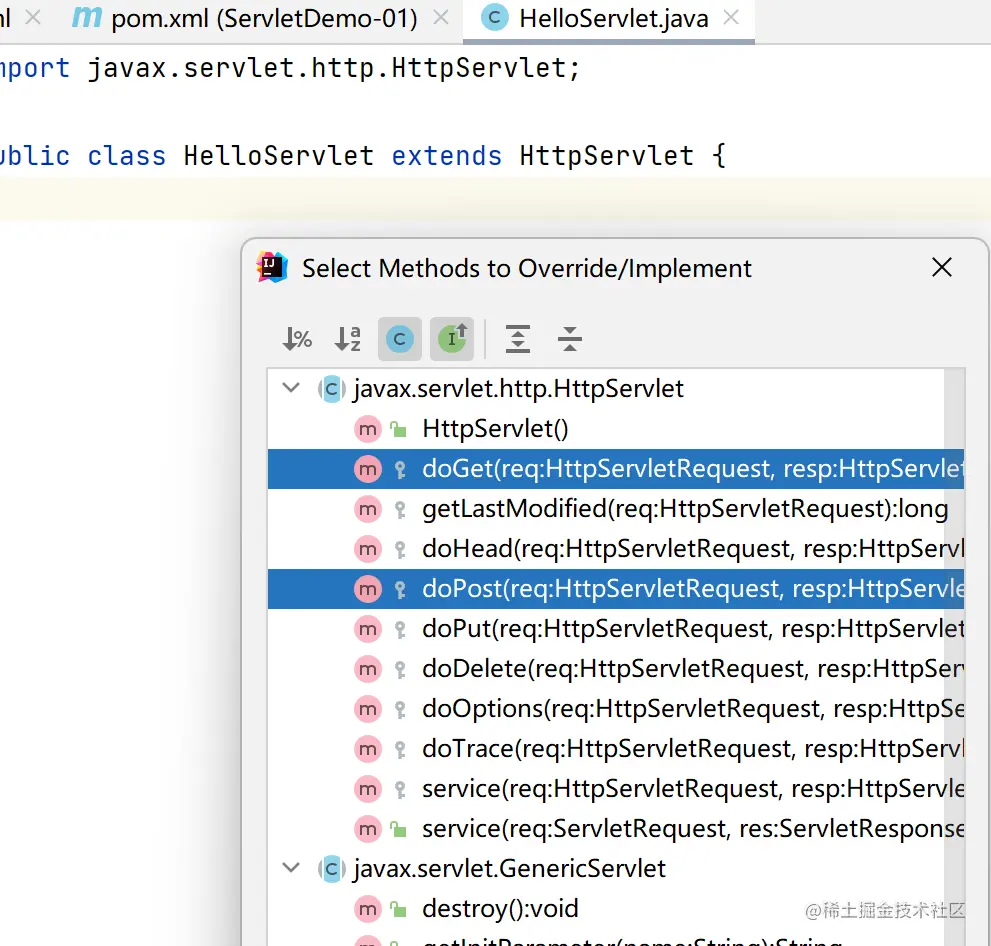Toggle Show Interfaces button
Screen dimensions: 991x946
click(452, 339)
